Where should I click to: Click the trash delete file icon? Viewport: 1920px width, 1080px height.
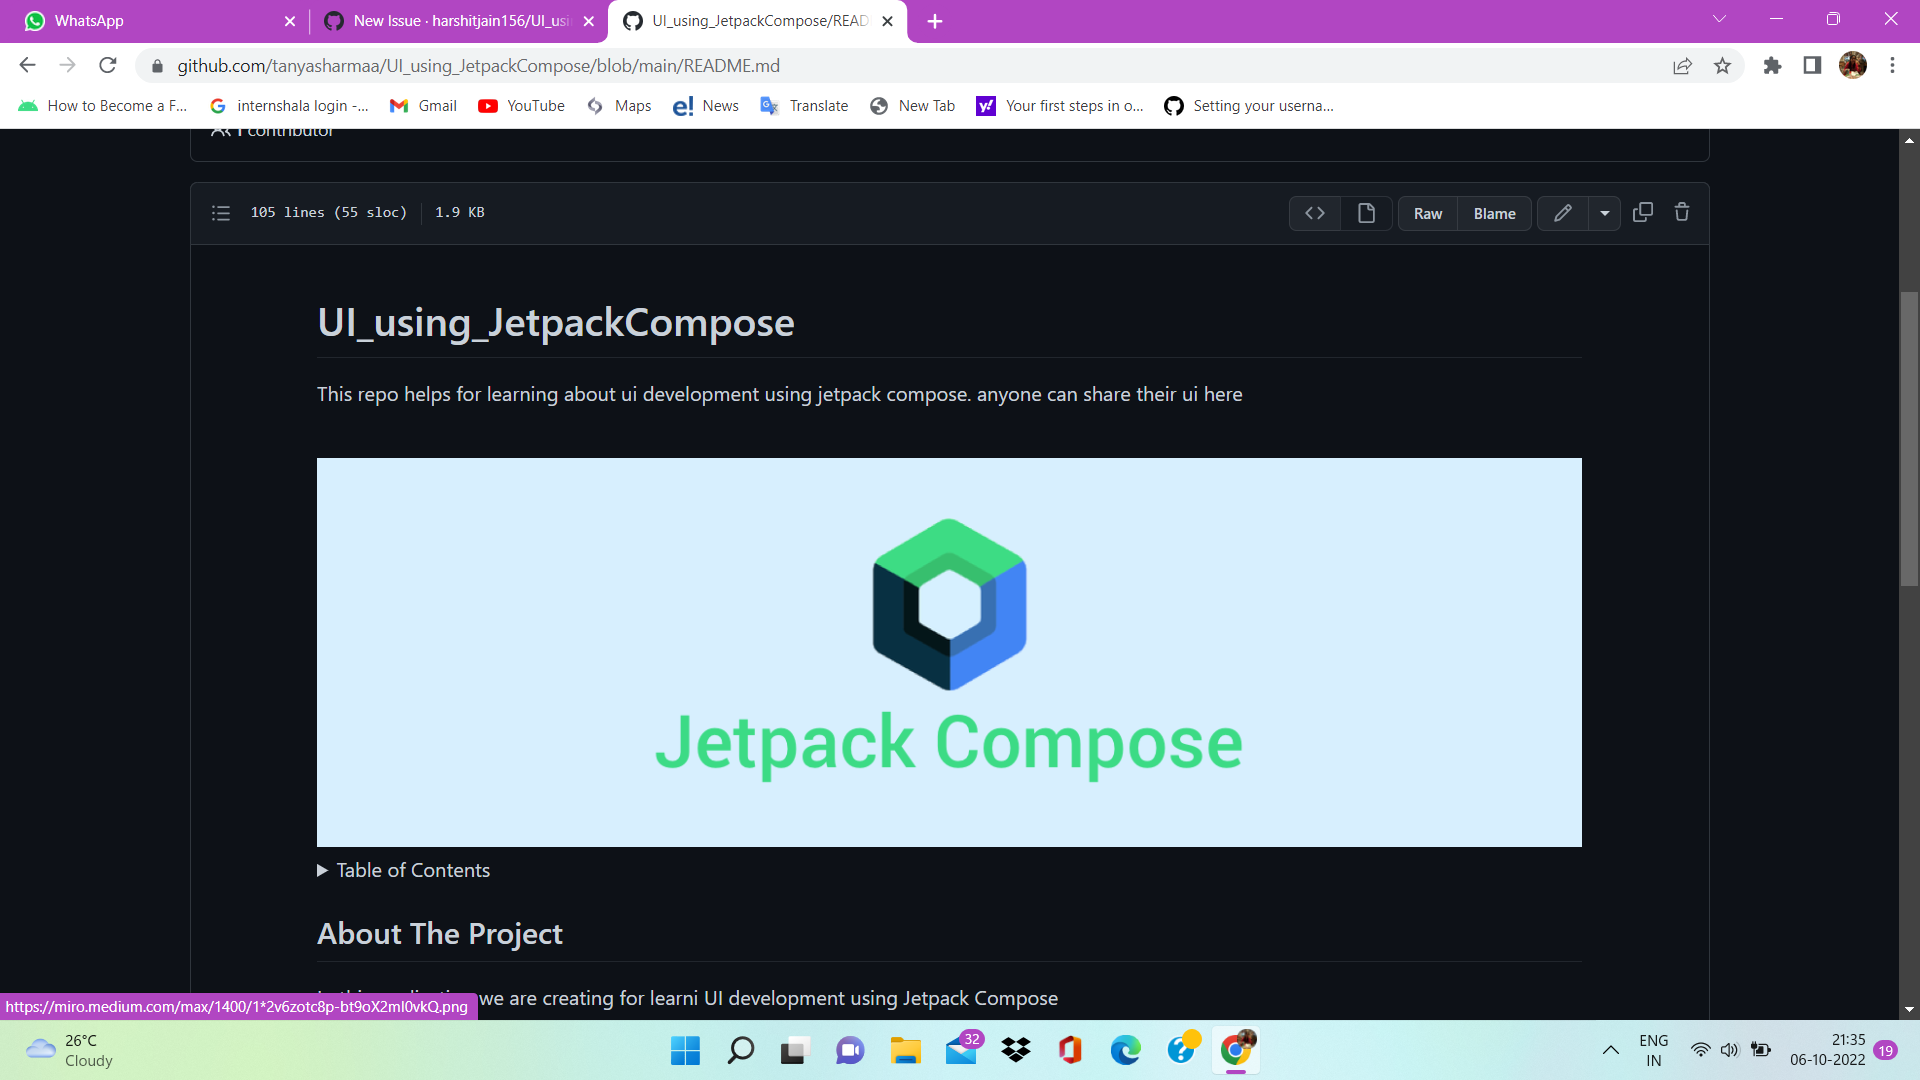[x=1682, y=212]
